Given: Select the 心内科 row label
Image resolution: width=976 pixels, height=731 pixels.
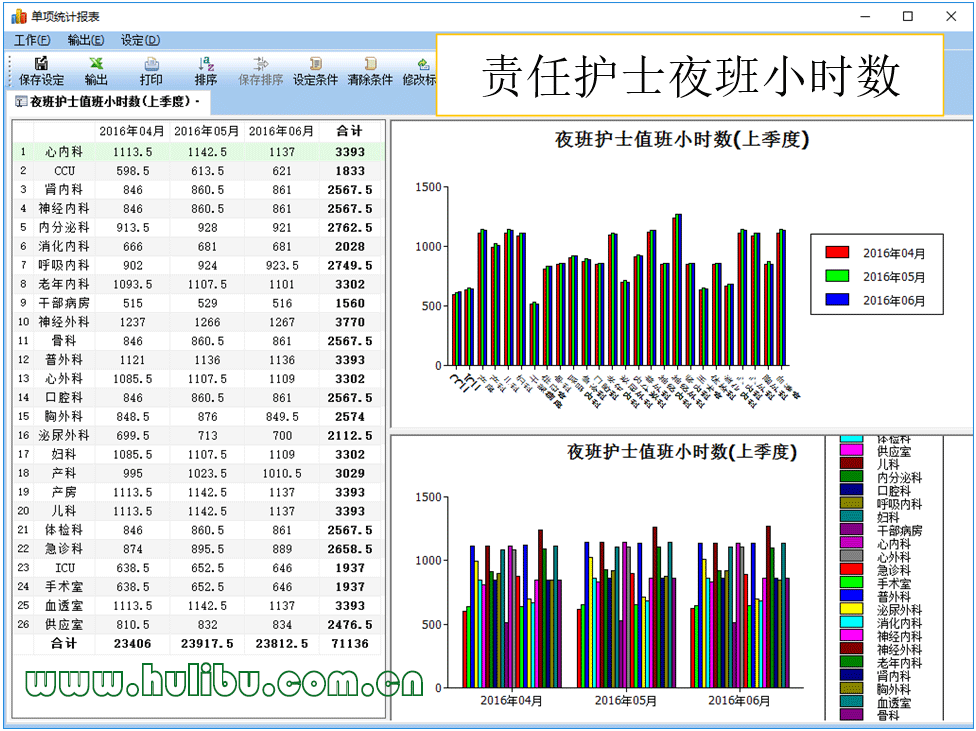Looking at the screenshot, I should tap(63, 152).
